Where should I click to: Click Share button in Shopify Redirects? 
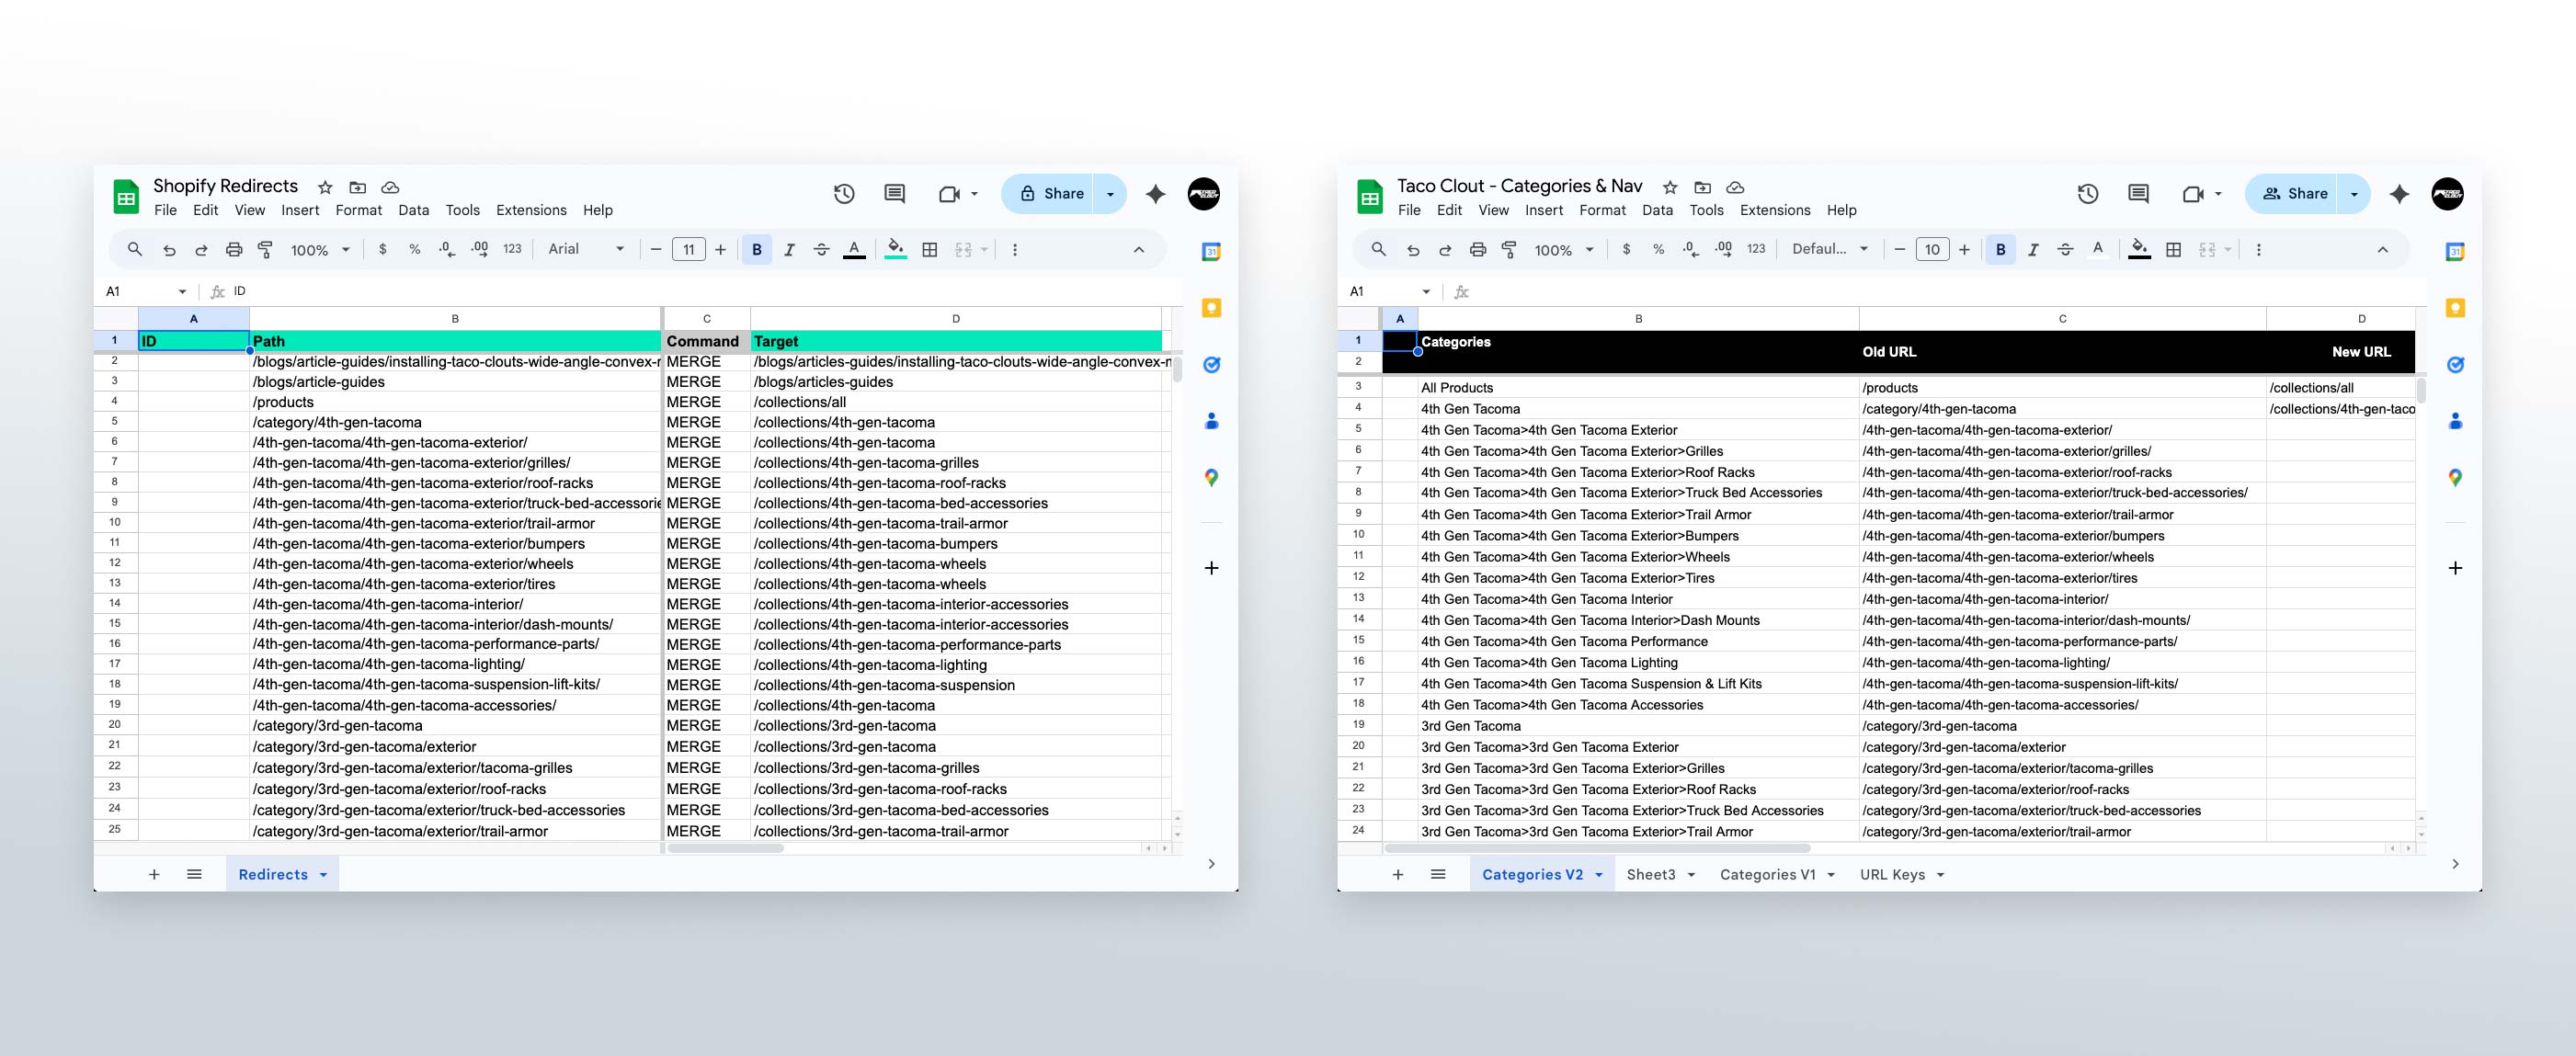[x=1049, y=194]
